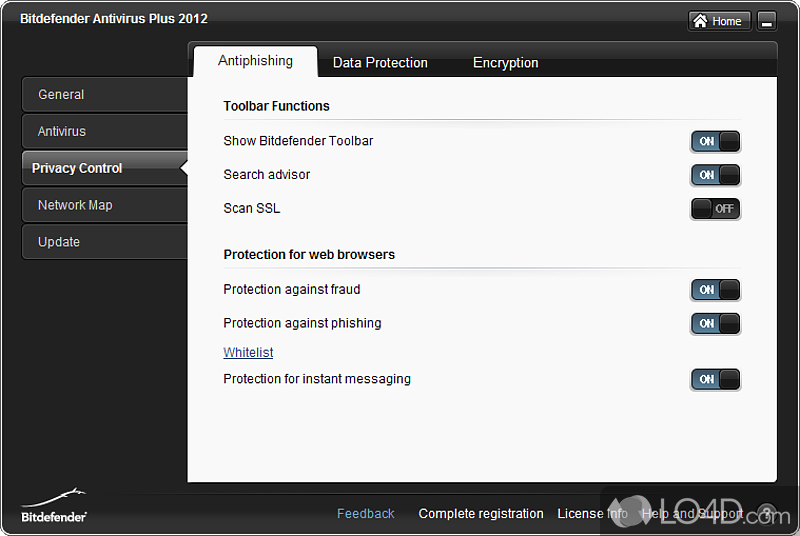
Task: Click Complete registration link
Action: 481,514
